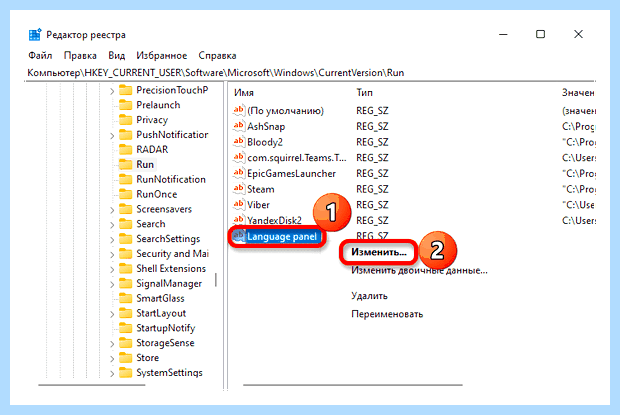Select the SearchSettings key
620x415 pixels.
coord(168,239)
